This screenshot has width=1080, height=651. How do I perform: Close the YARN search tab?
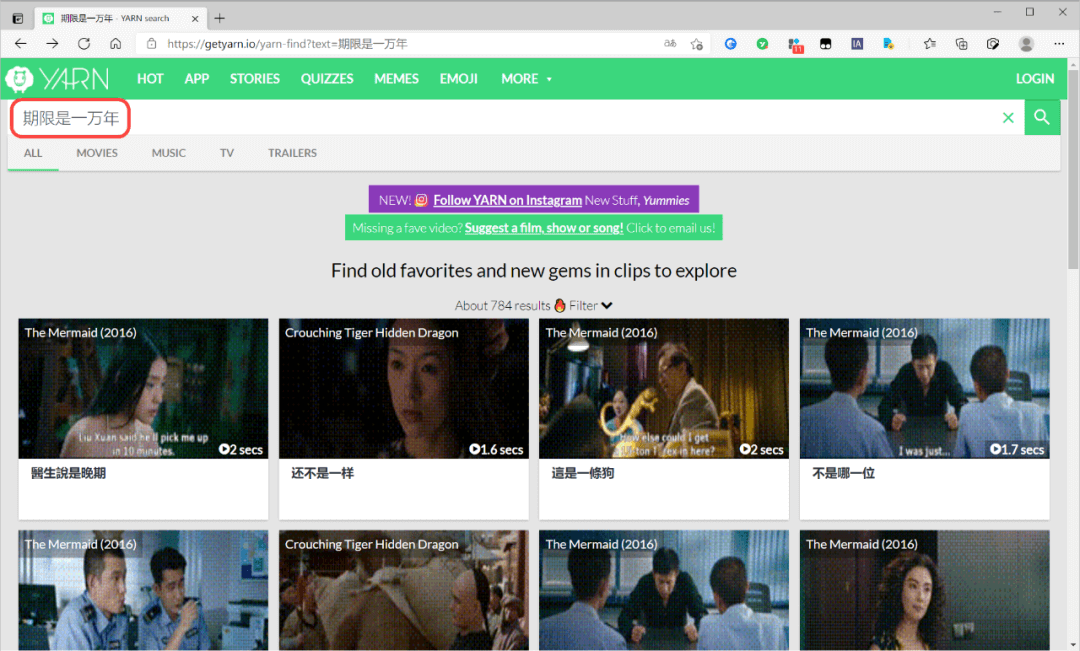click(195, 19)
